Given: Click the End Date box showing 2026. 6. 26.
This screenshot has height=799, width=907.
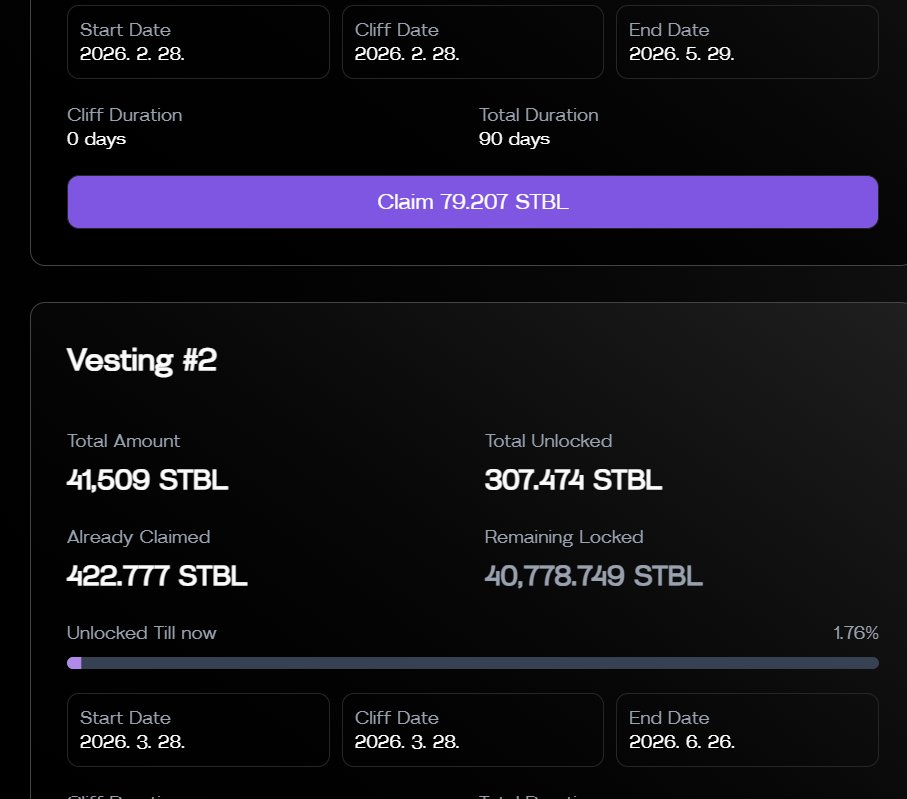Looking at the screenshot, I should 746,730.
